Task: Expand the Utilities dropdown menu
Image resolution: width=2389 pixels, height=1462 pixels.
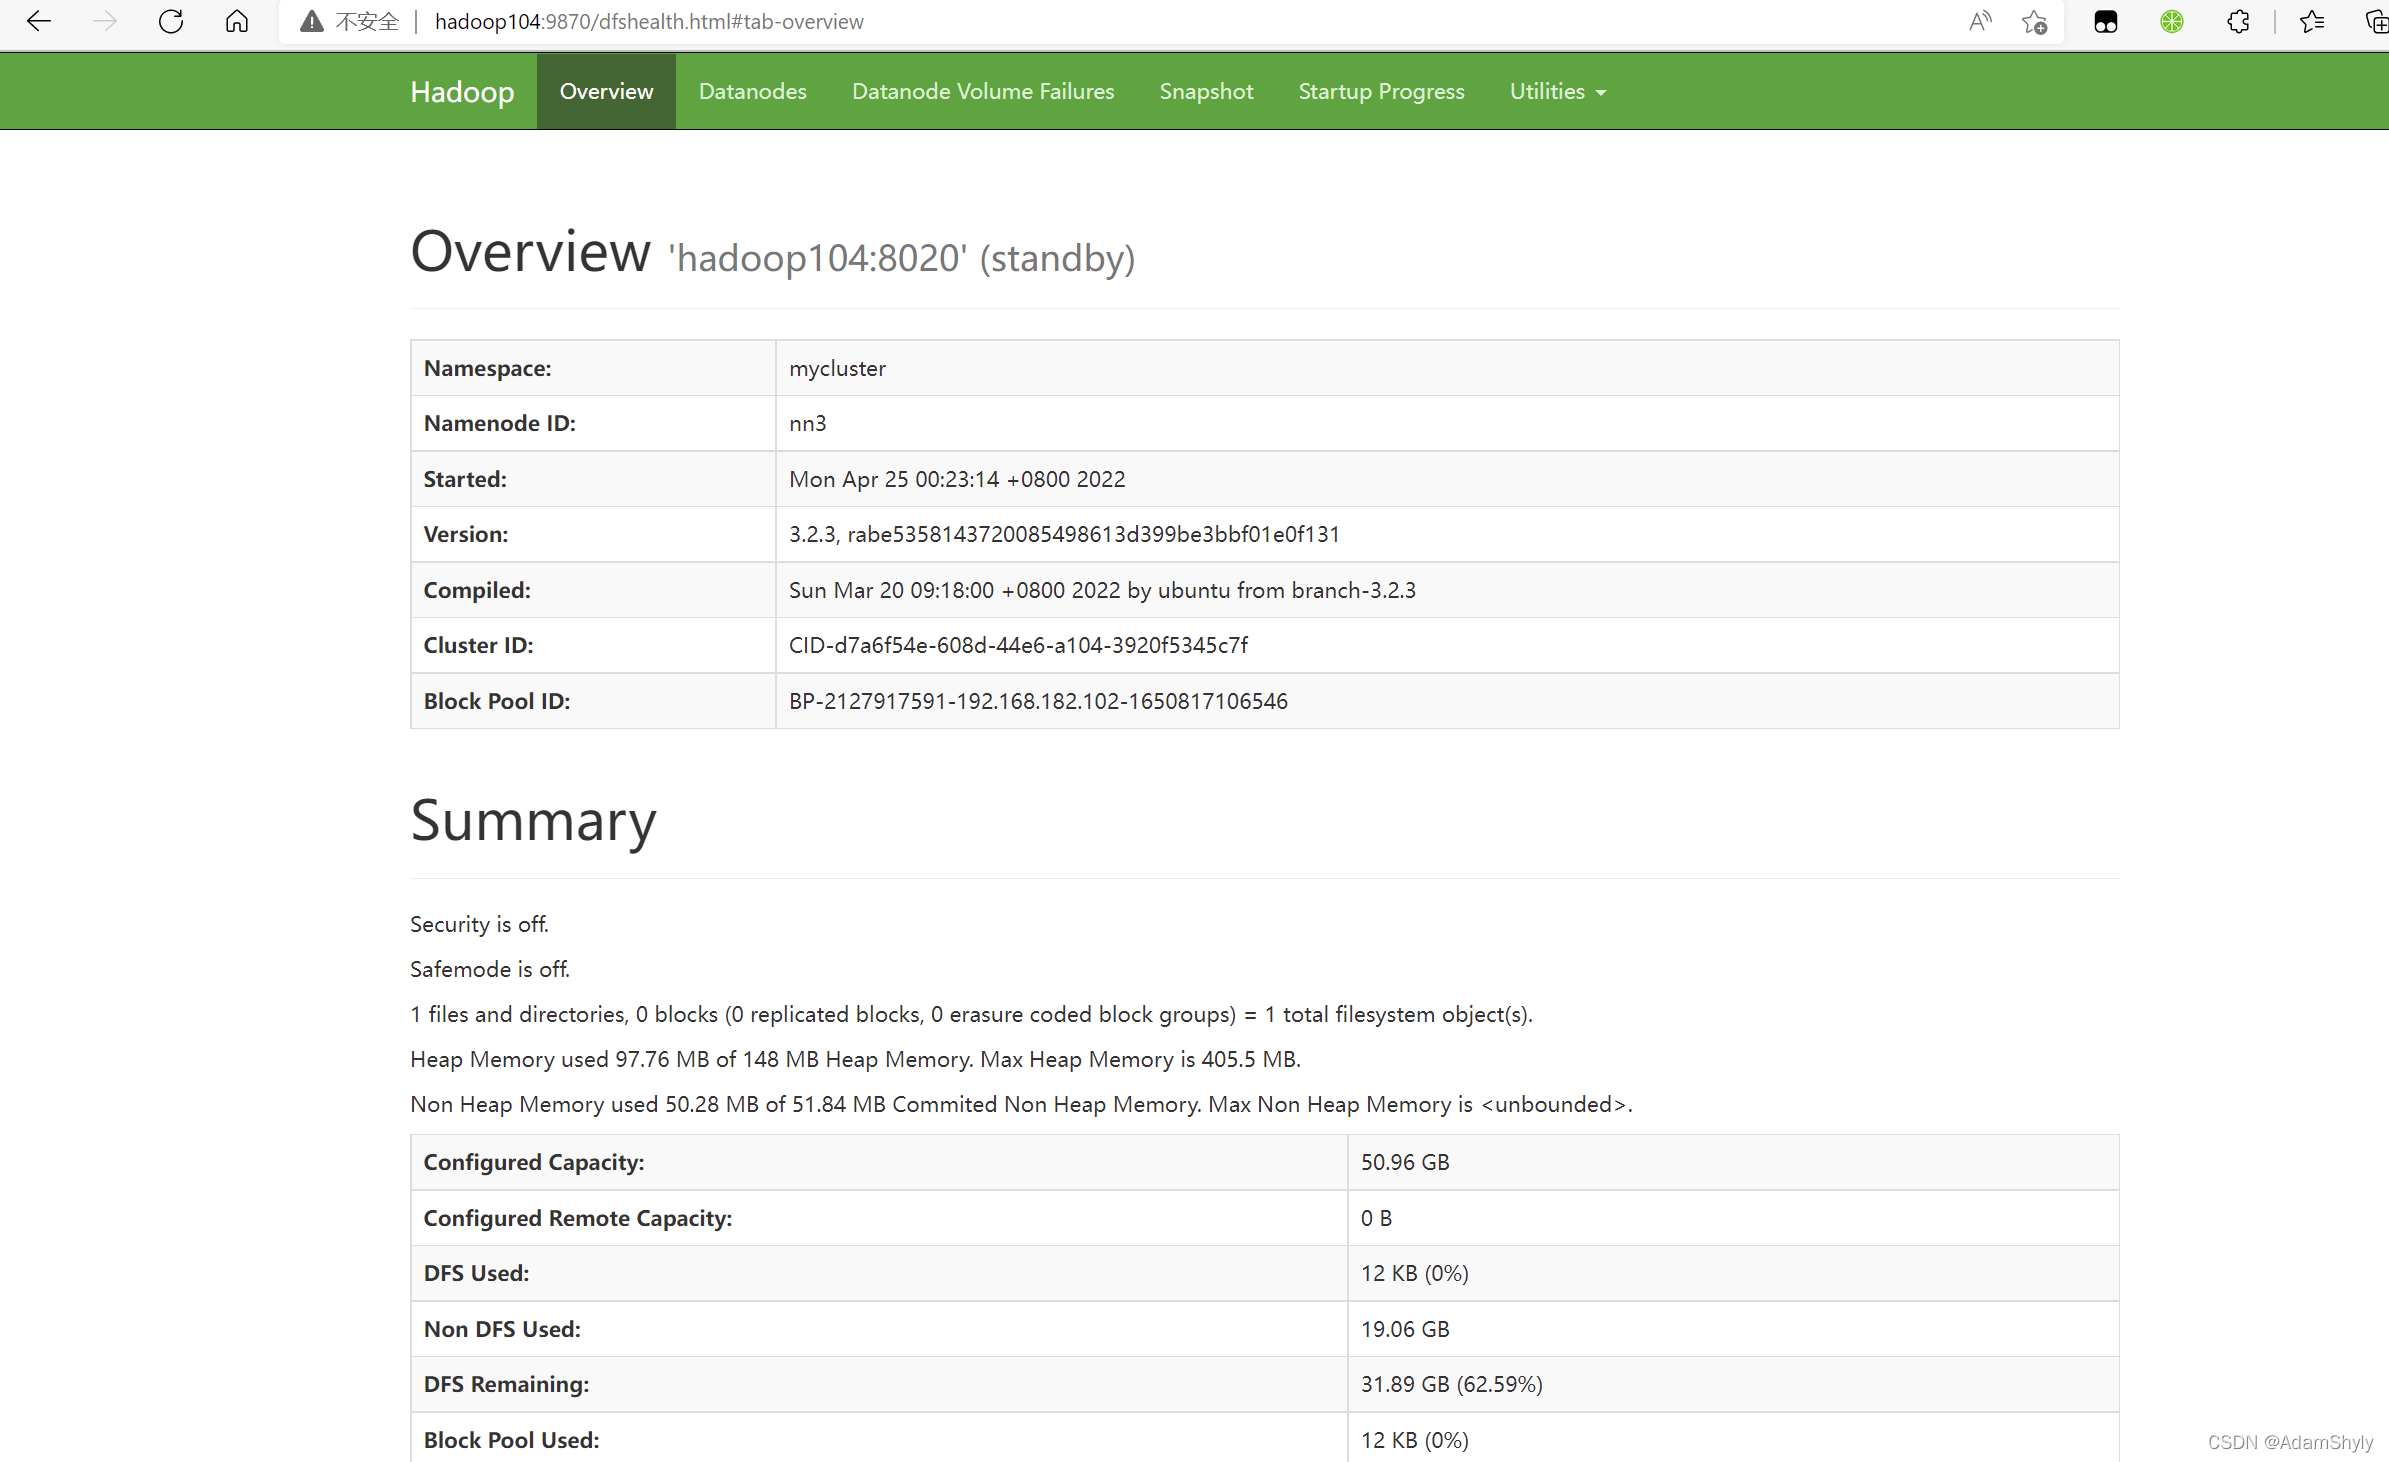Action: [1557, 91]
